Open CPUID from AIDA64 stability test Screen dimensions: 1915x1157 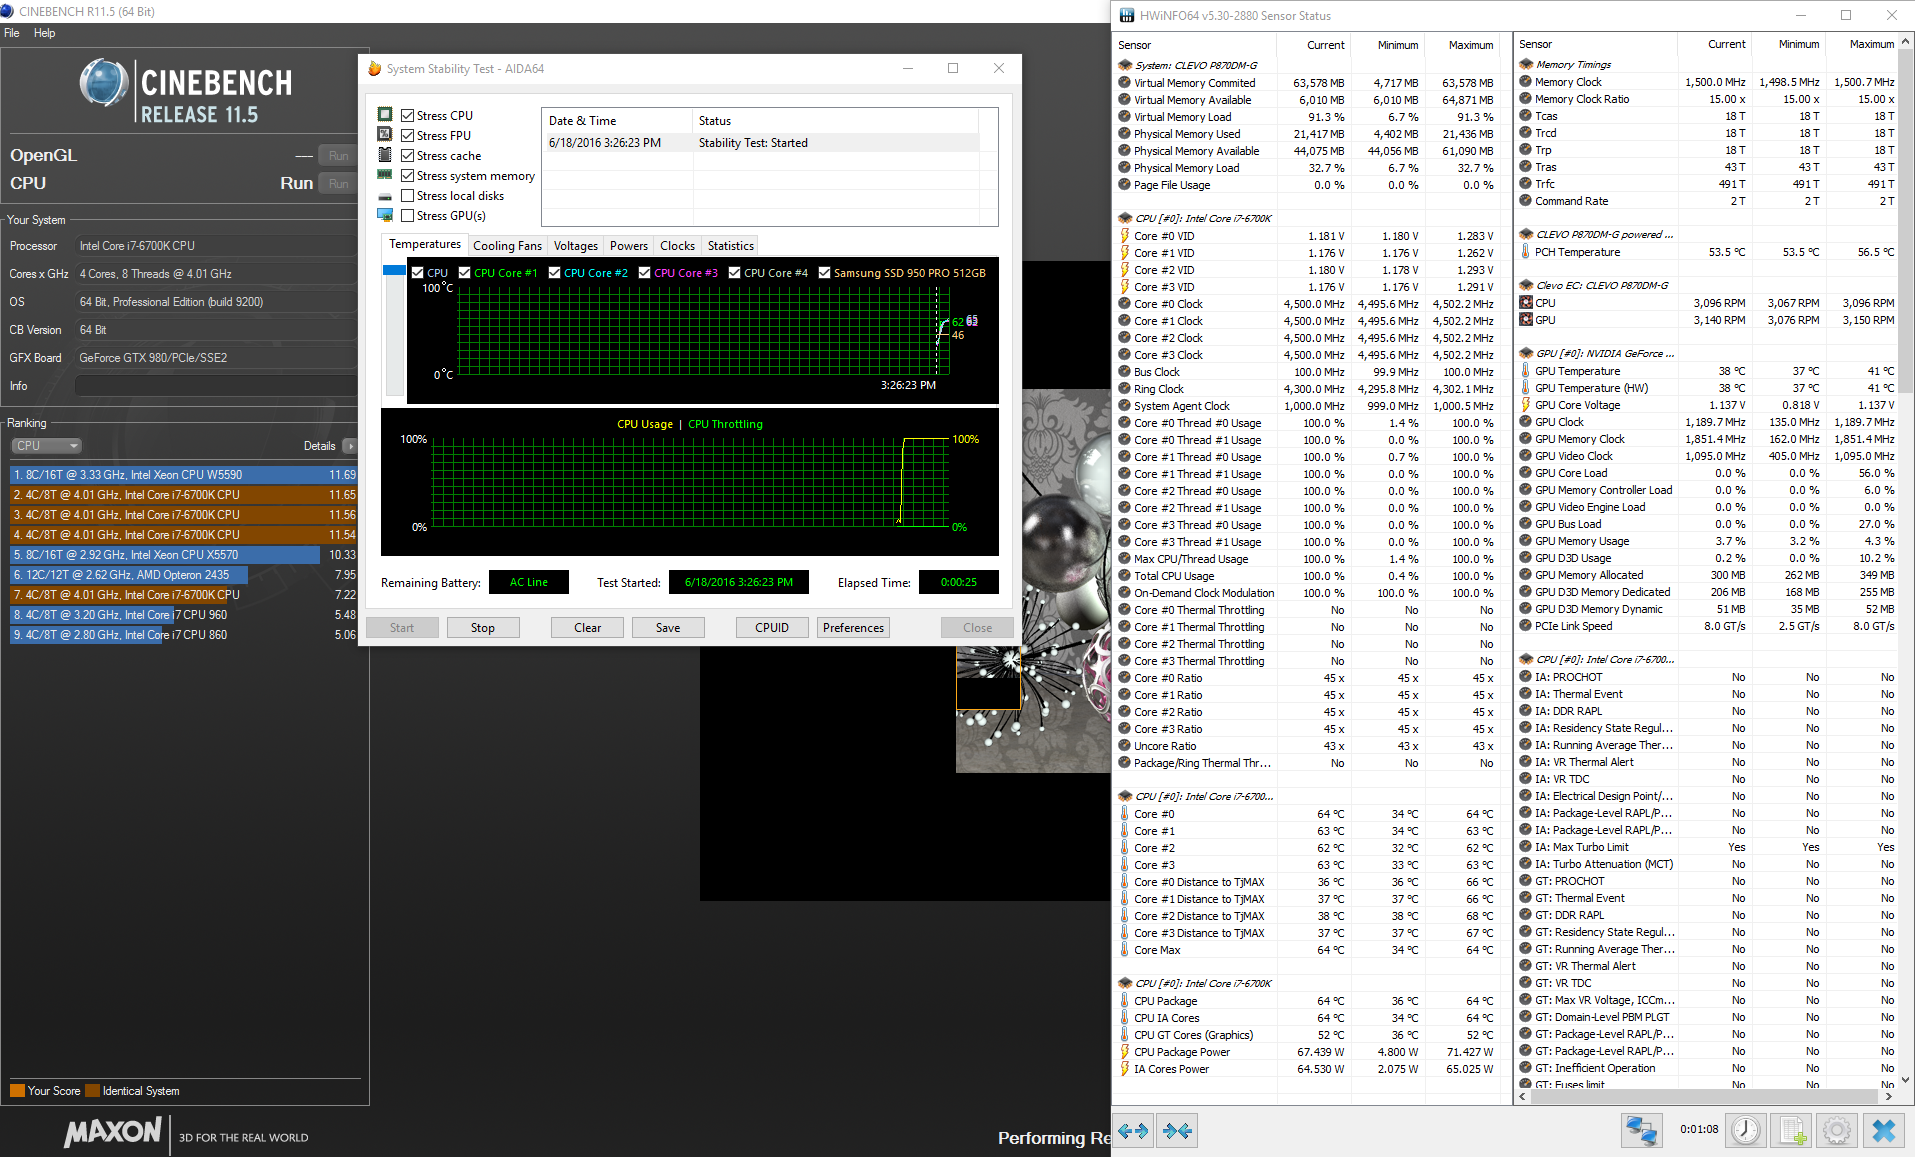(772, 628)
